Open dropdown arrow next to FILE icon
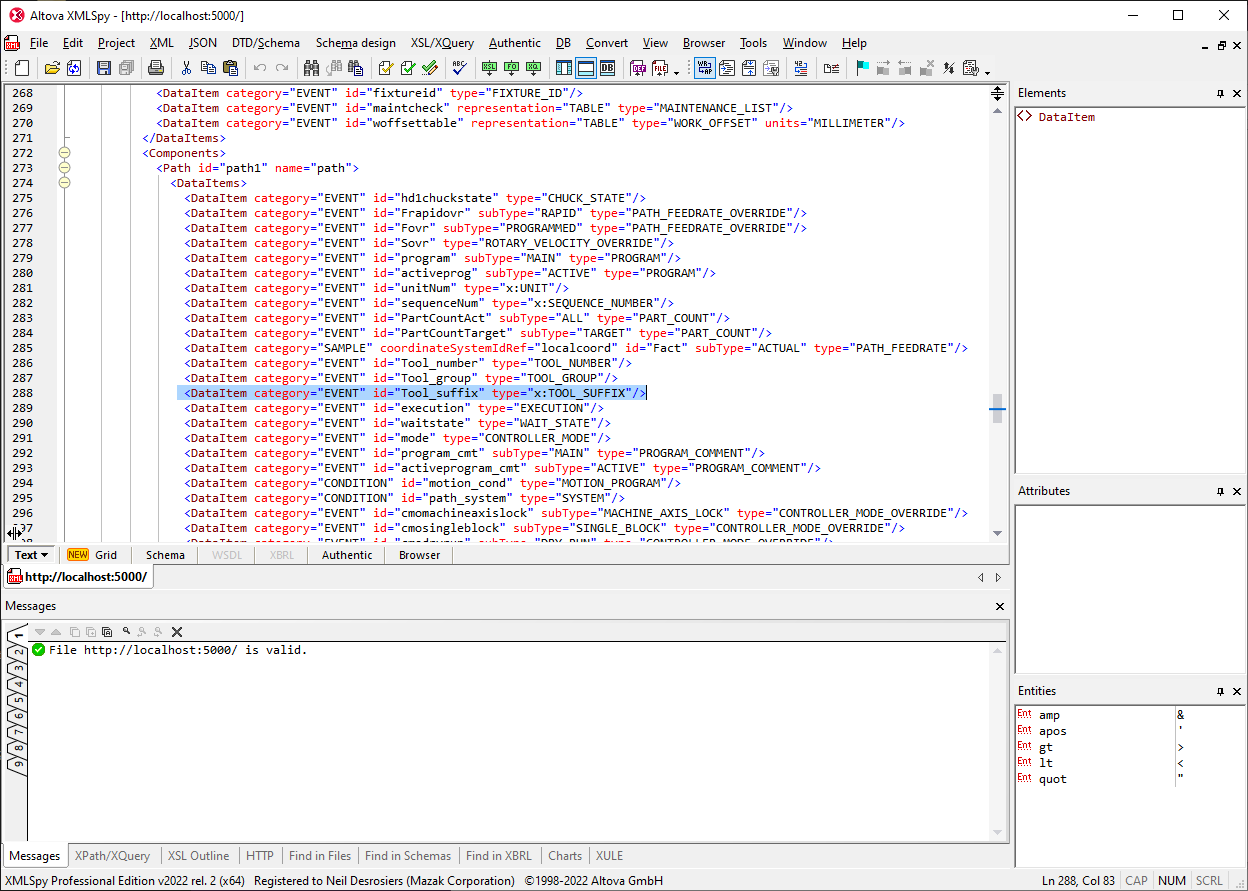Viewport: 1248px width, 891px height. pyautogui.click(x=676, y=72)
